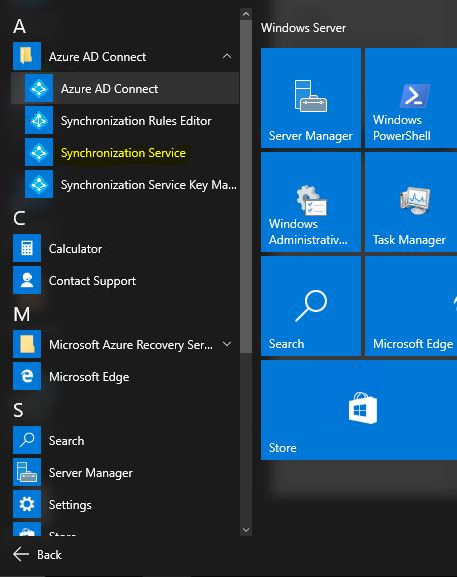
Task: Click the Synchronization Rules Editor icon
Action: pyautogui.click(x=39, y=120)
